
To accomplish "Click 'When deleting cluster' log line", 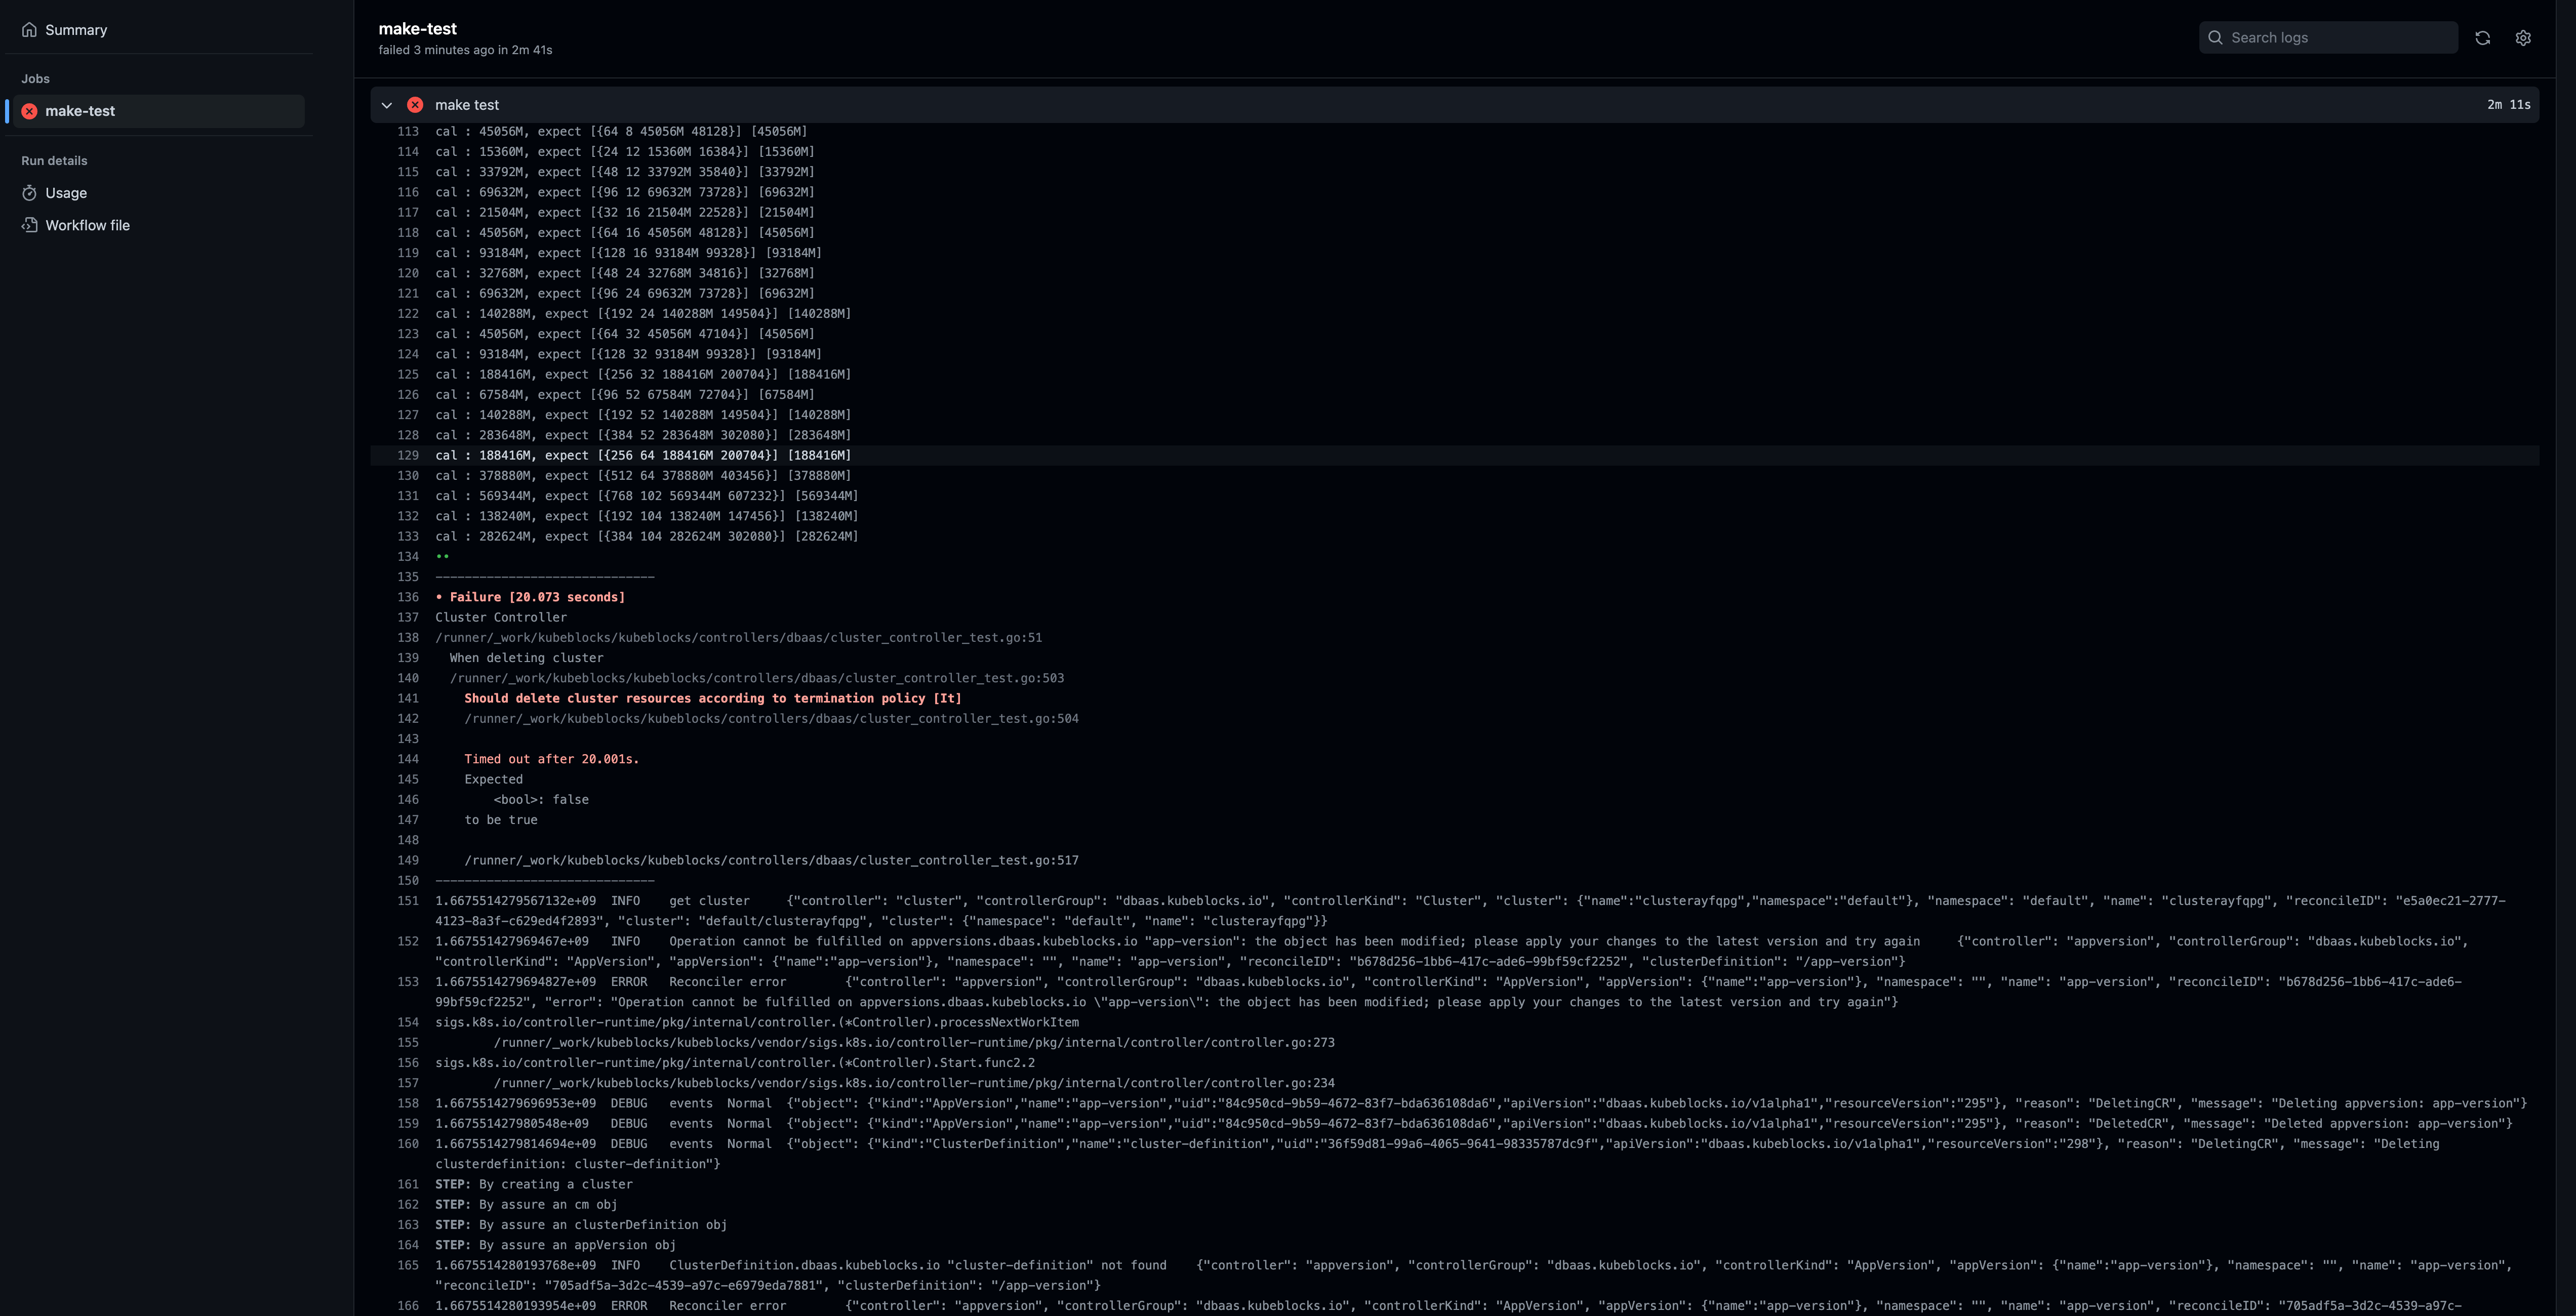I will [x=526, y=658].
